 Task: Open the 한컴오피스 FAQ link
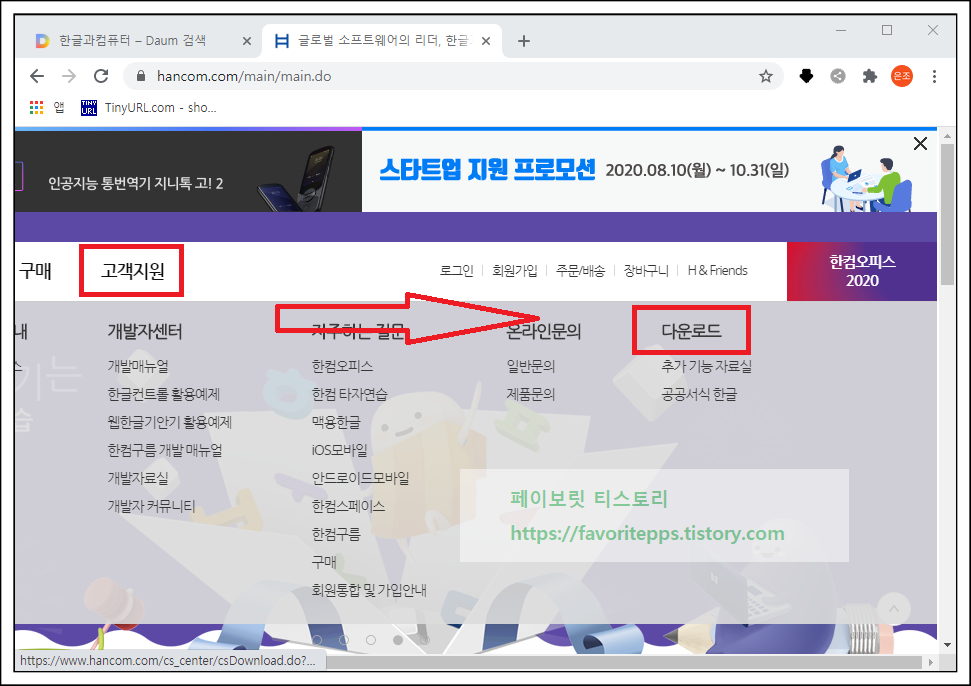click(342, 366)
